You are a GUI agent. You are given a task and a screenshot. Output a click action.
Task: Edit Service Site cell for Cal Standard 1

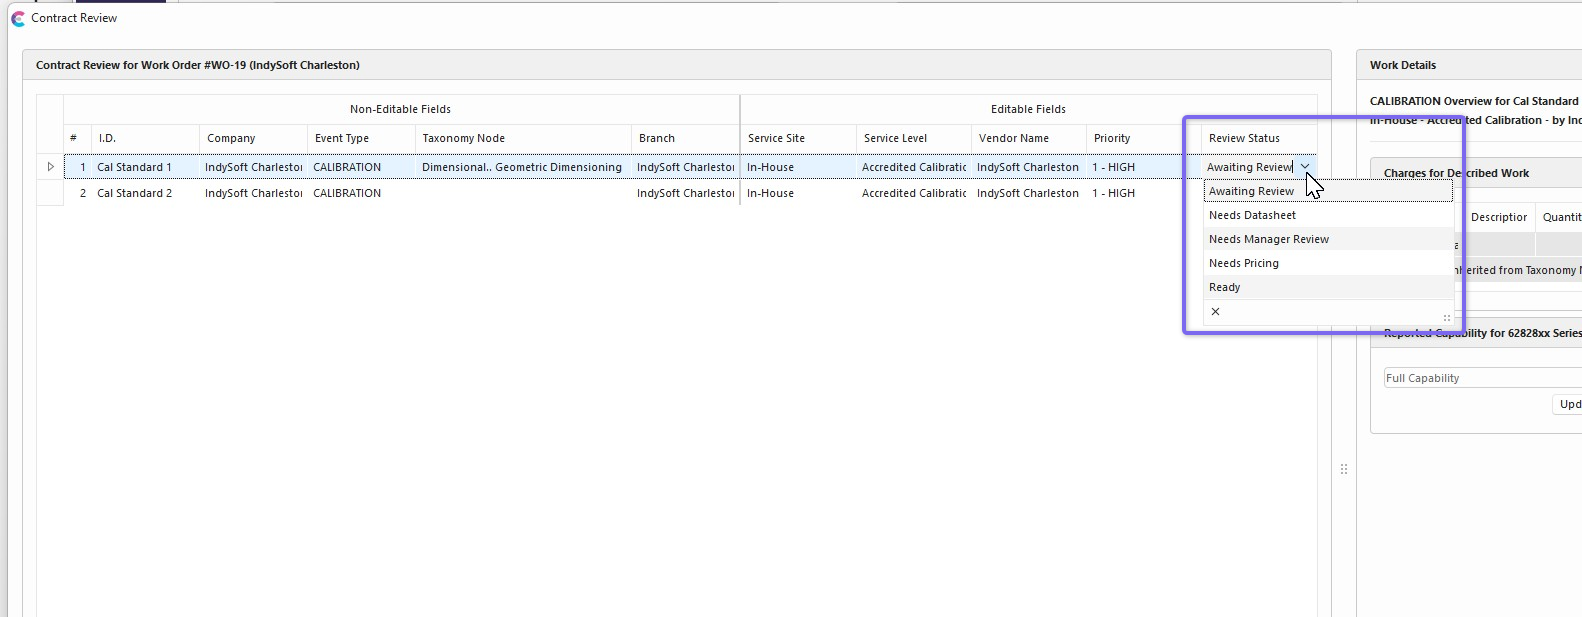coord(797,167)
